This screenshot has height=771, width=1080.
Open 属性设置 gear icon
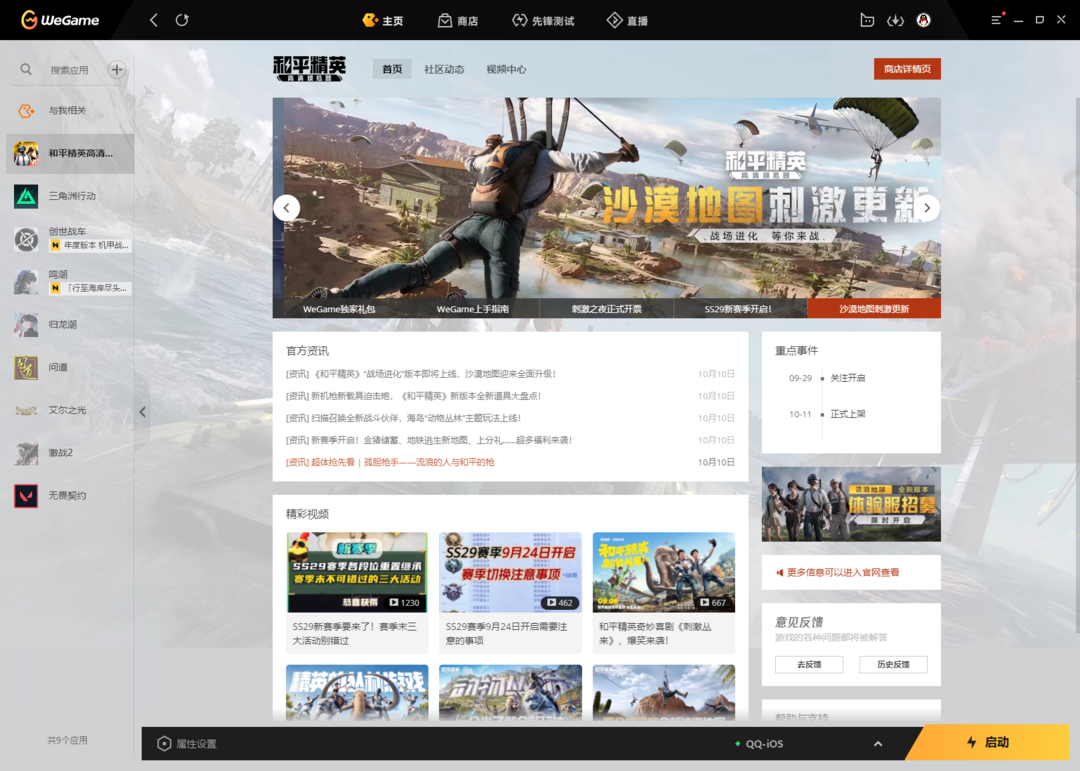click(164, 743)
